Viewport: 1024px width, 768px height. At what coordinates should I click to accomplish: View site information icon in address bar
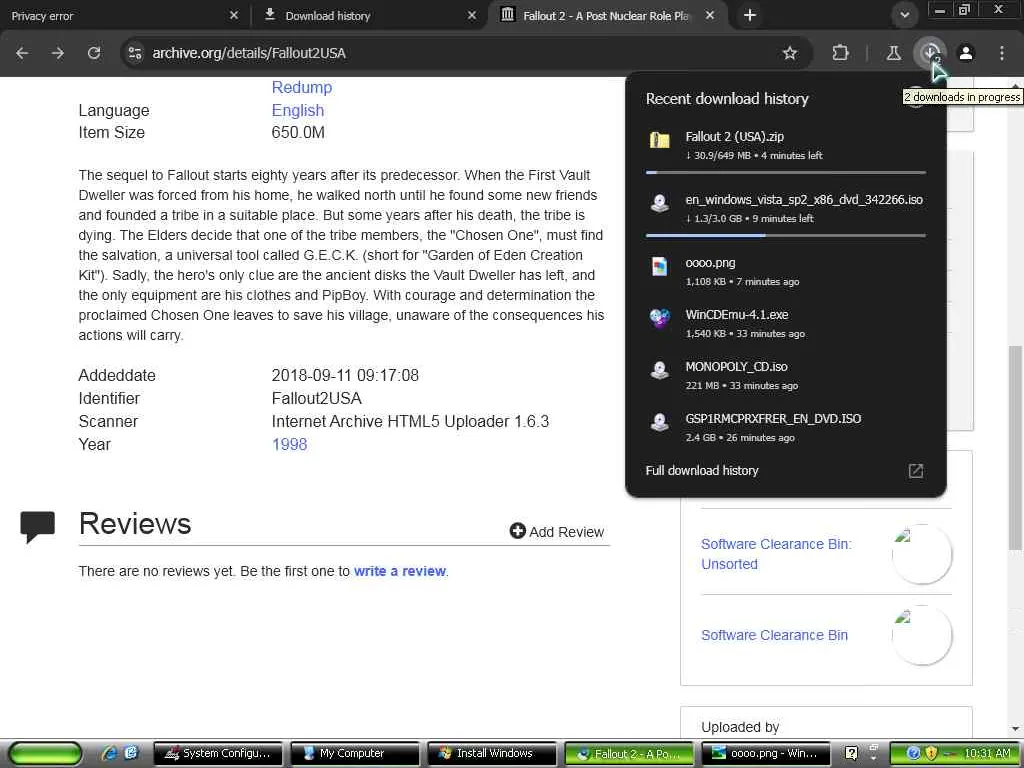click(x=135, y=53)
